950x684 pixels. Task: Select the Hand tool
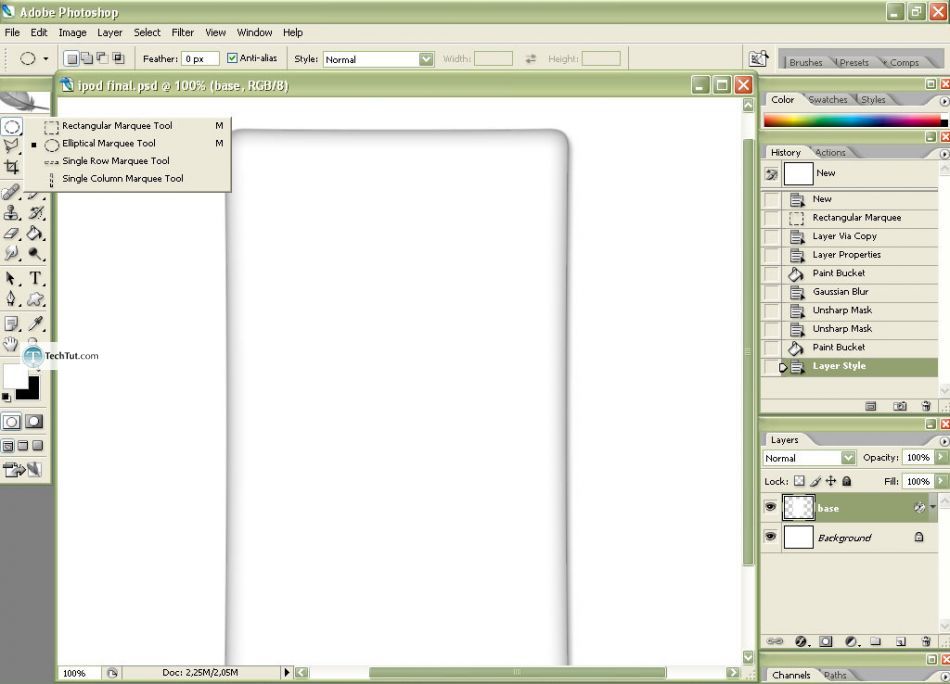coord(10,344)
